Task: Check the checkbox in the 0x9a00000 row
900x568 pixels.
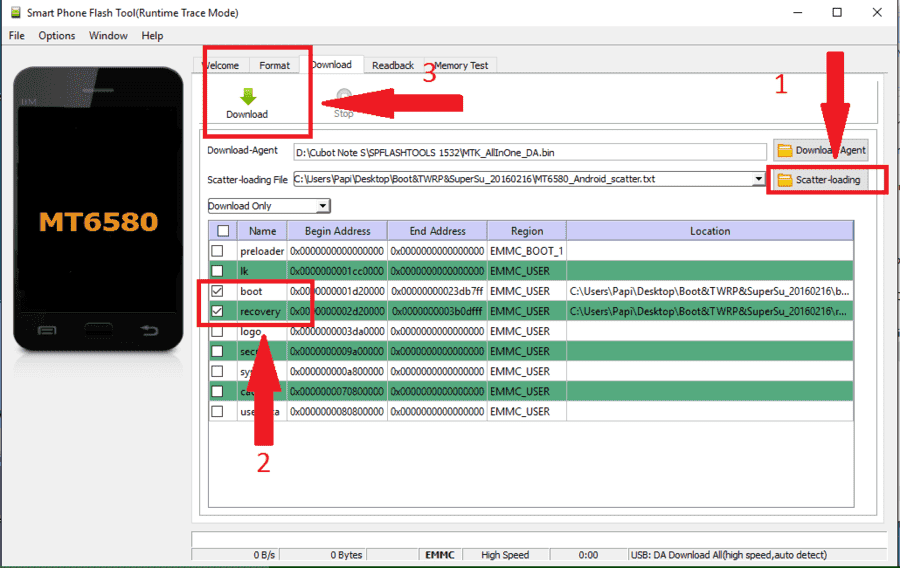Action: click(x=217, y=351)
